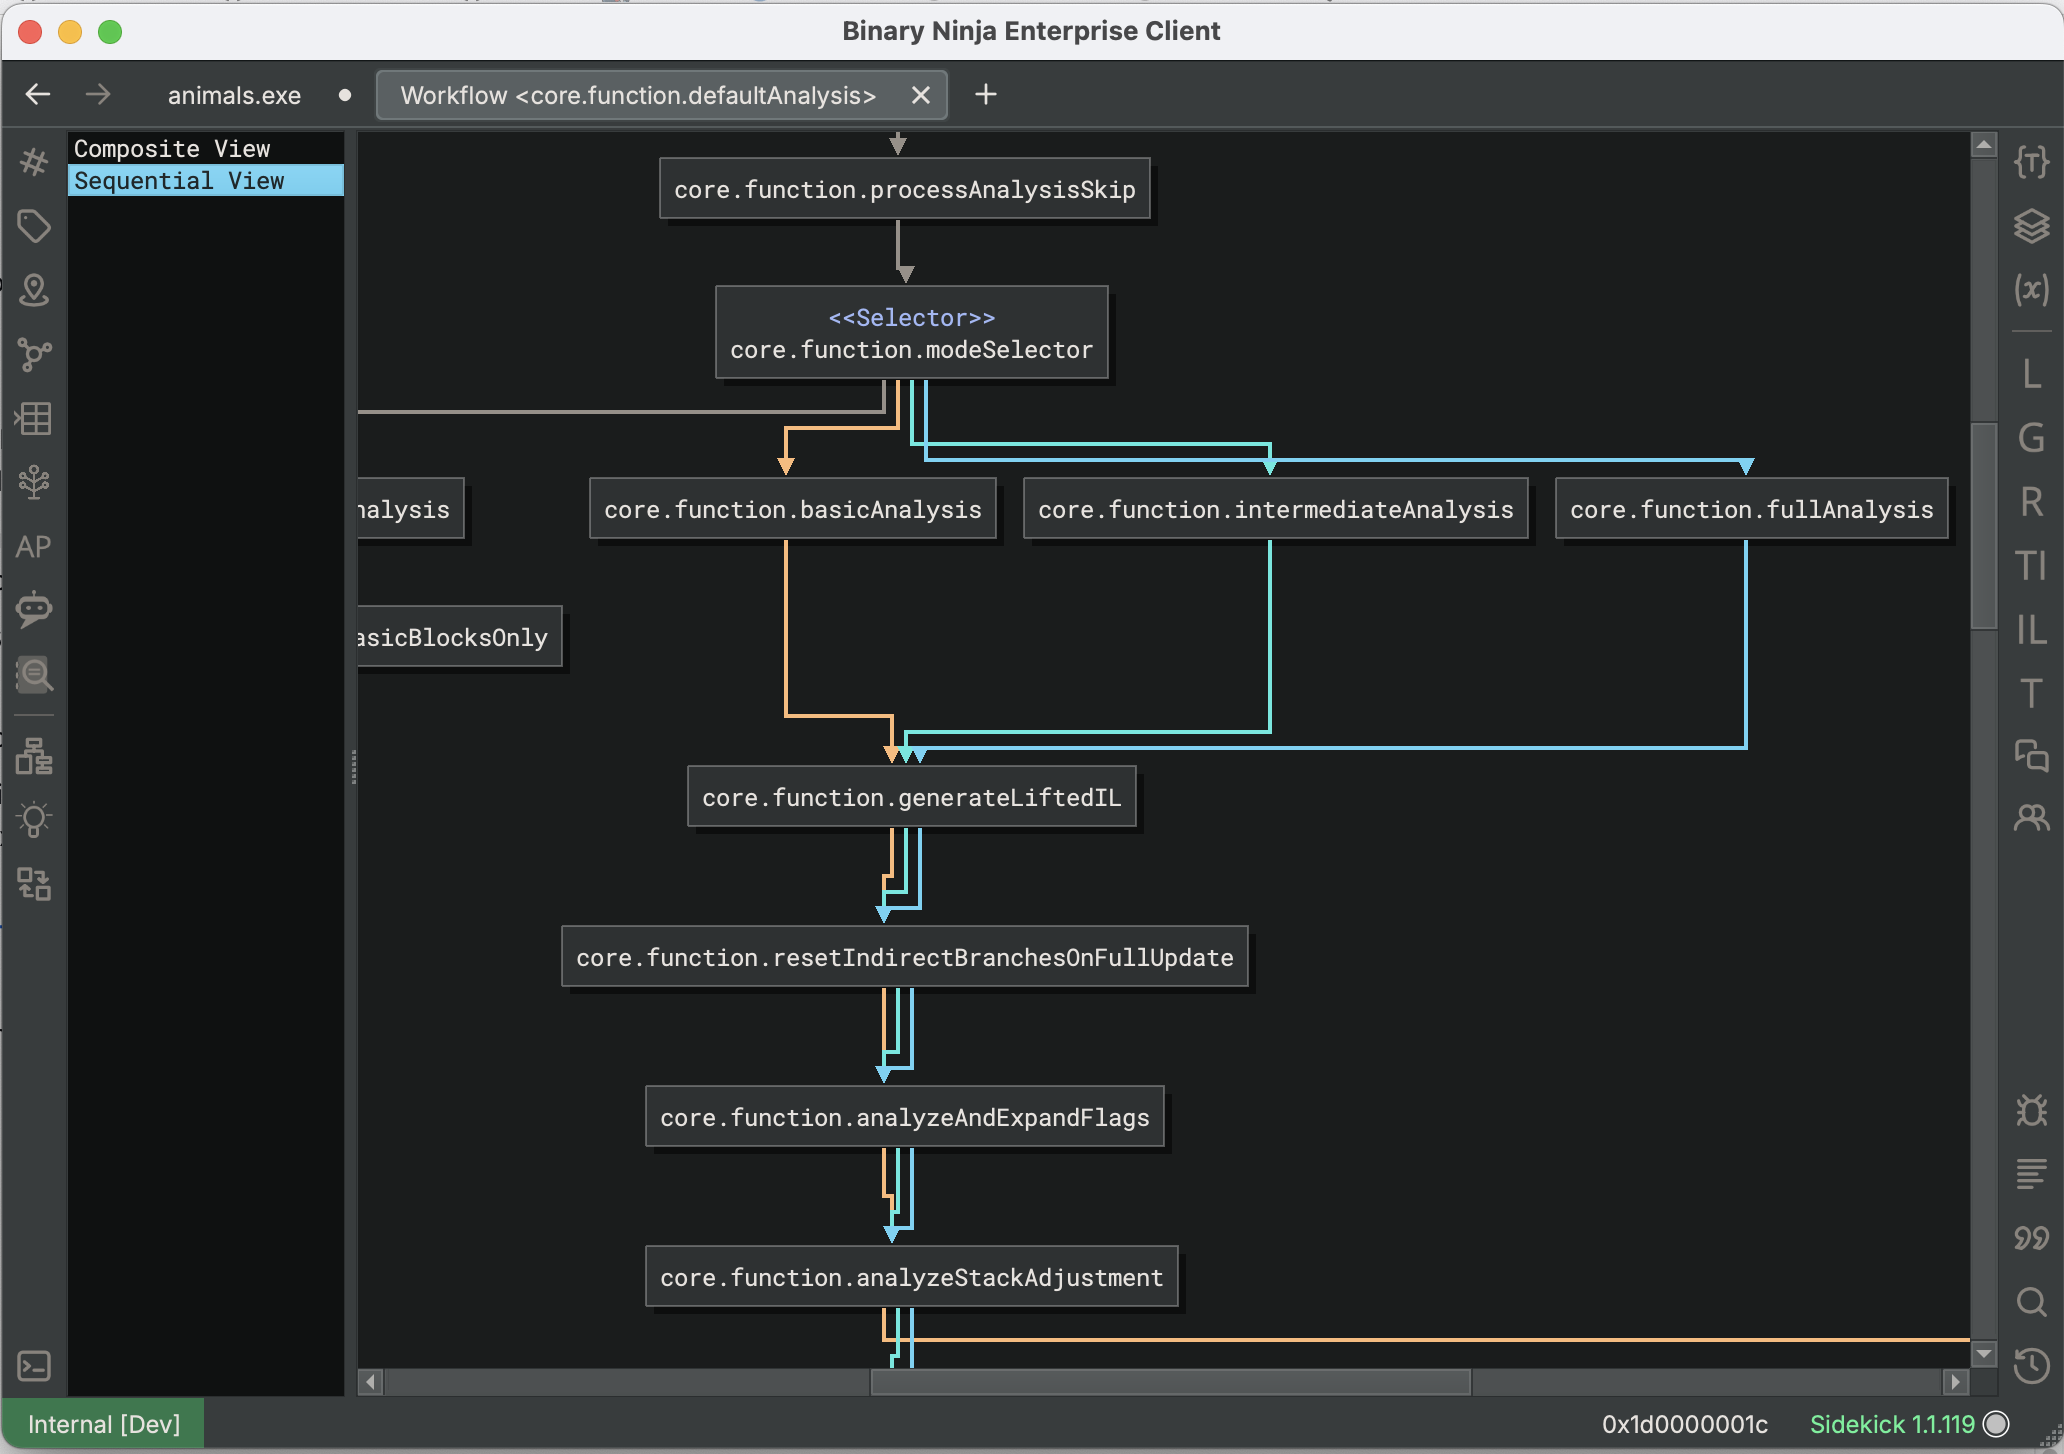Select the core.function.intermediateAnalysis node
Image resolution: width=2064 pixels, height=1454 pixels.
pos(1276,509)
